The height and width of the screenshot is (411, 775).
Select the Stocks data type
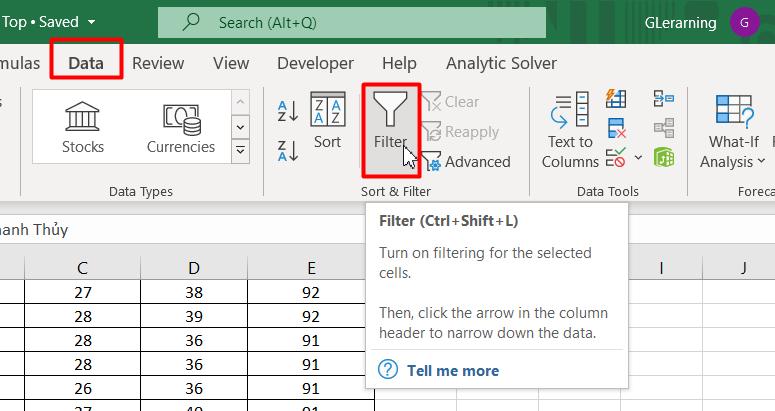pos(83,127)
